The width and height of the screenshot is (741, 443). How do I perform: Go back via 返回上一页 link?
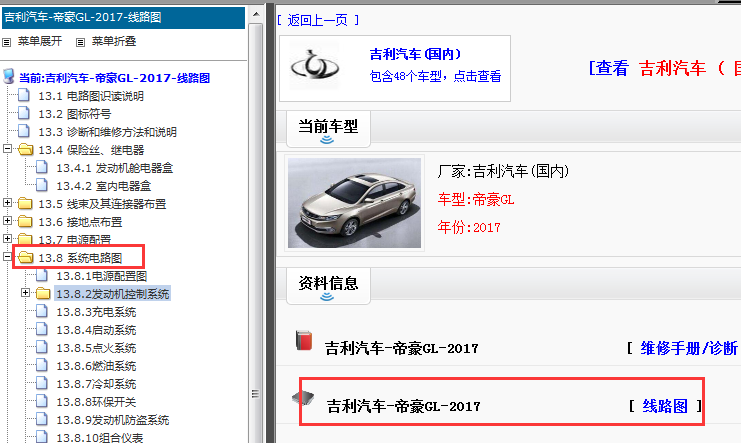tap(318, 20)
